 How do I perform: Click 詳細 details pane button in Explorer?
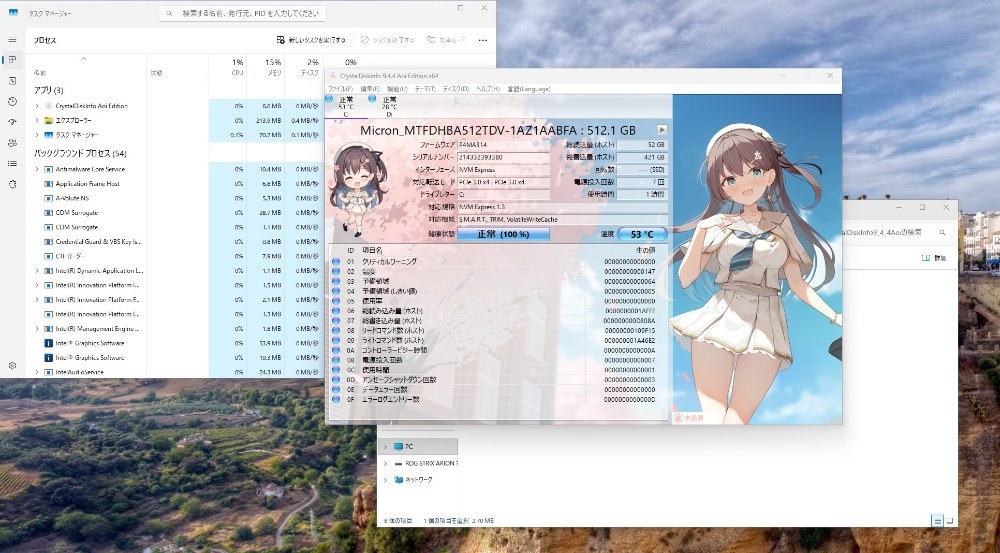pyautogui.click(x=934, y=258)
